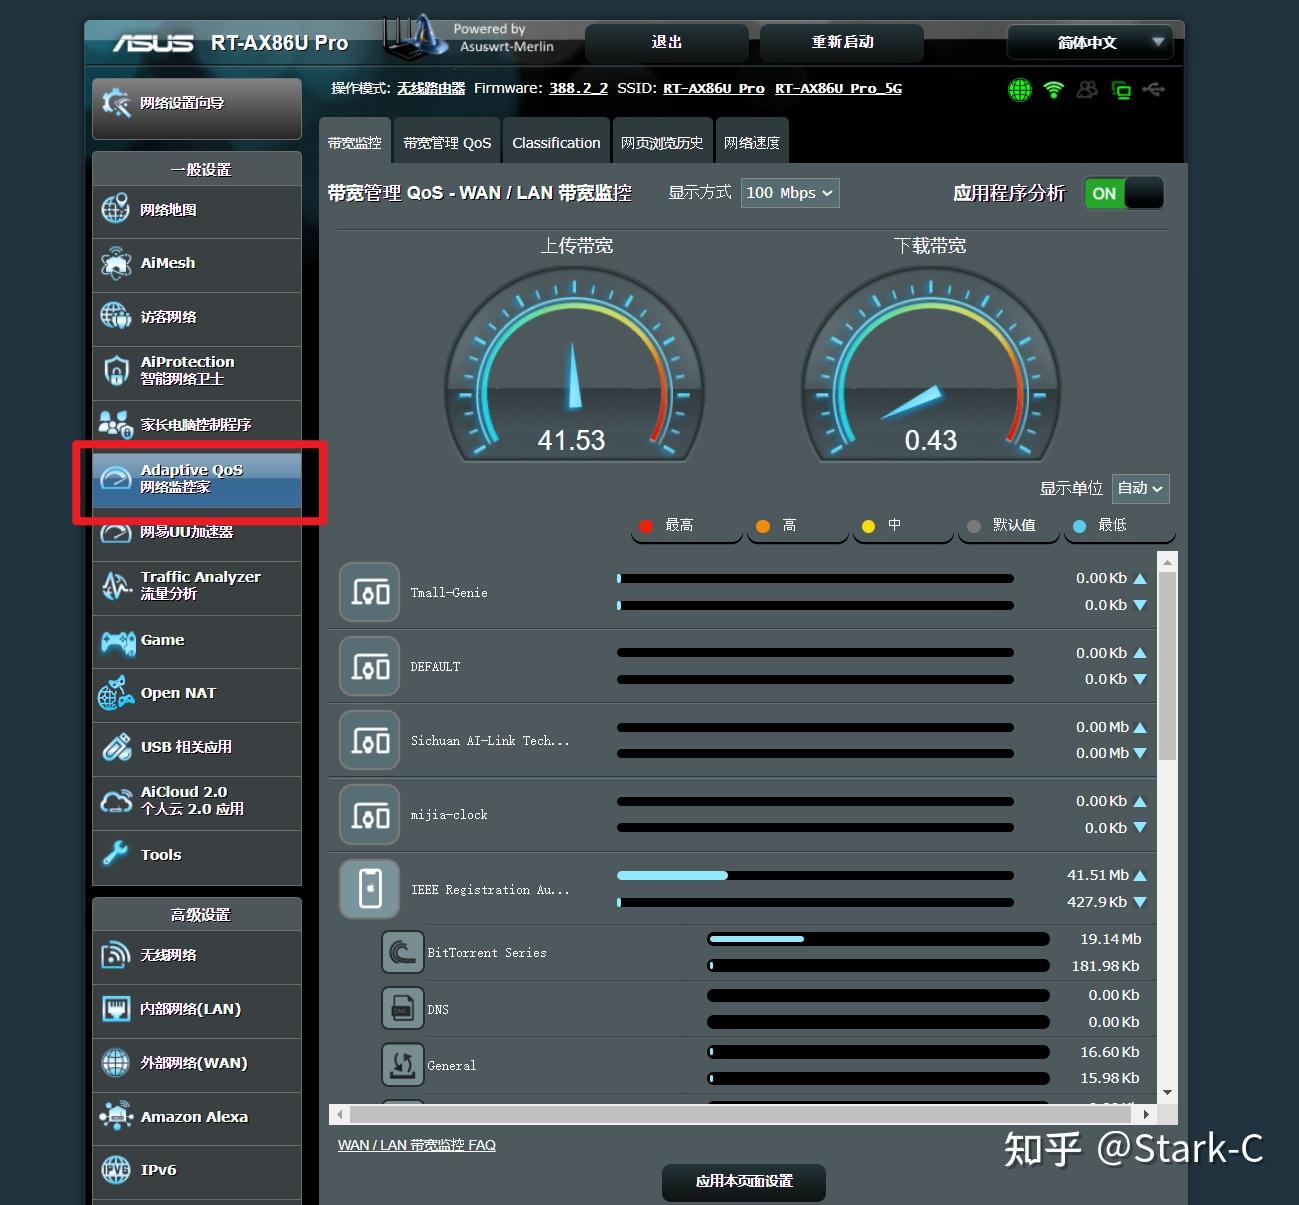Open Traffic Analyzer icon
1299x1205 pixels.
click(x=116, y=585)
